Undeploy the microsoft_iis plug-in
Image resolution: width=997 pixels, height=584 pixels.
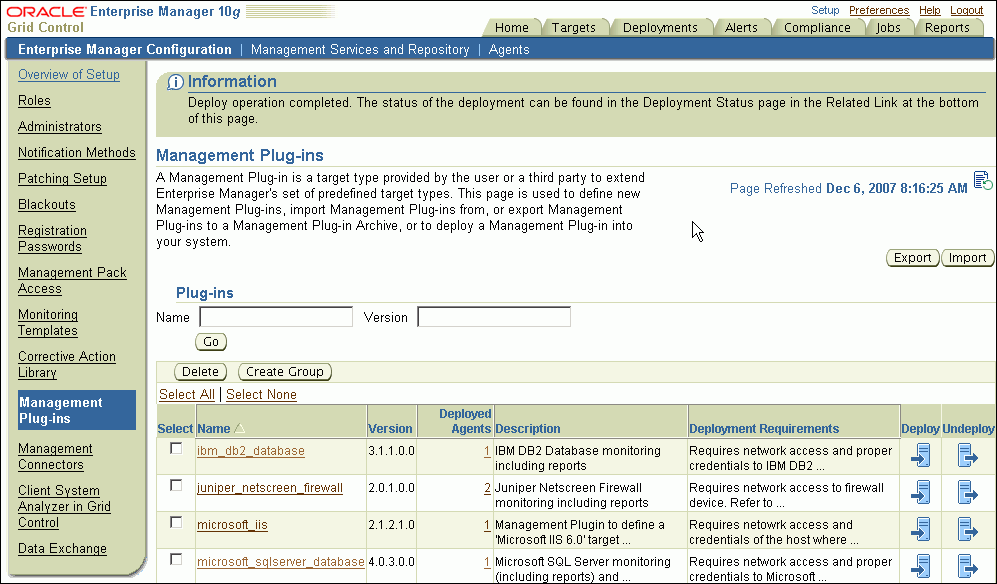(x=967, y=530)
